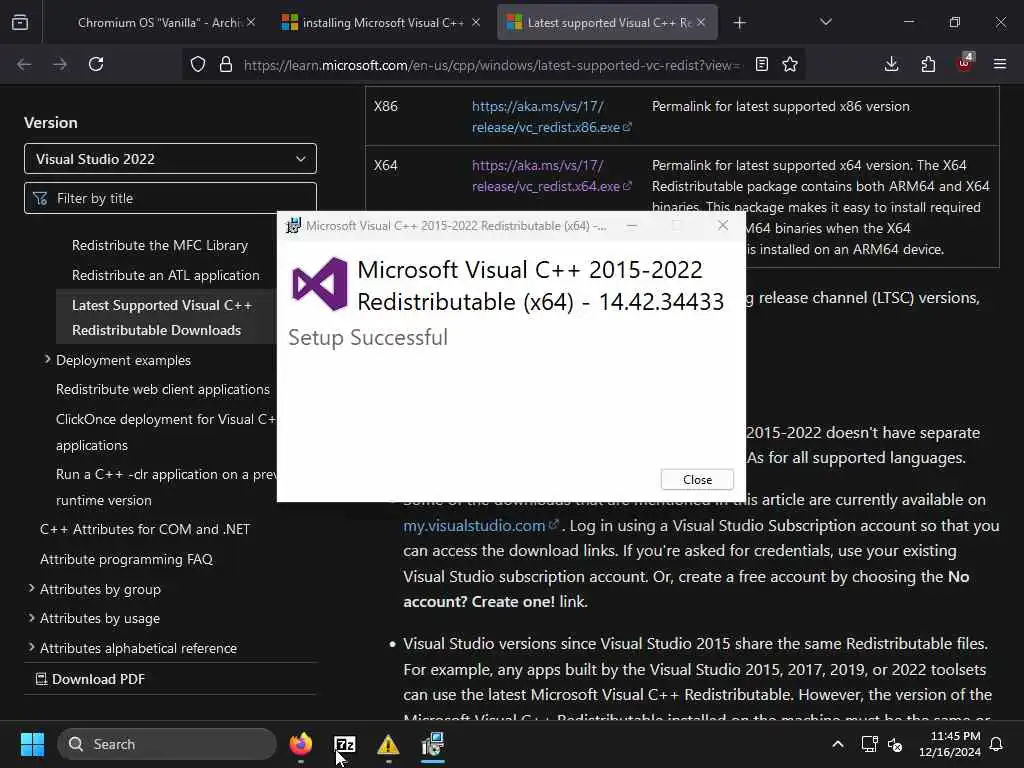Click the Visual Studio logo in dialog

[319, 284]
